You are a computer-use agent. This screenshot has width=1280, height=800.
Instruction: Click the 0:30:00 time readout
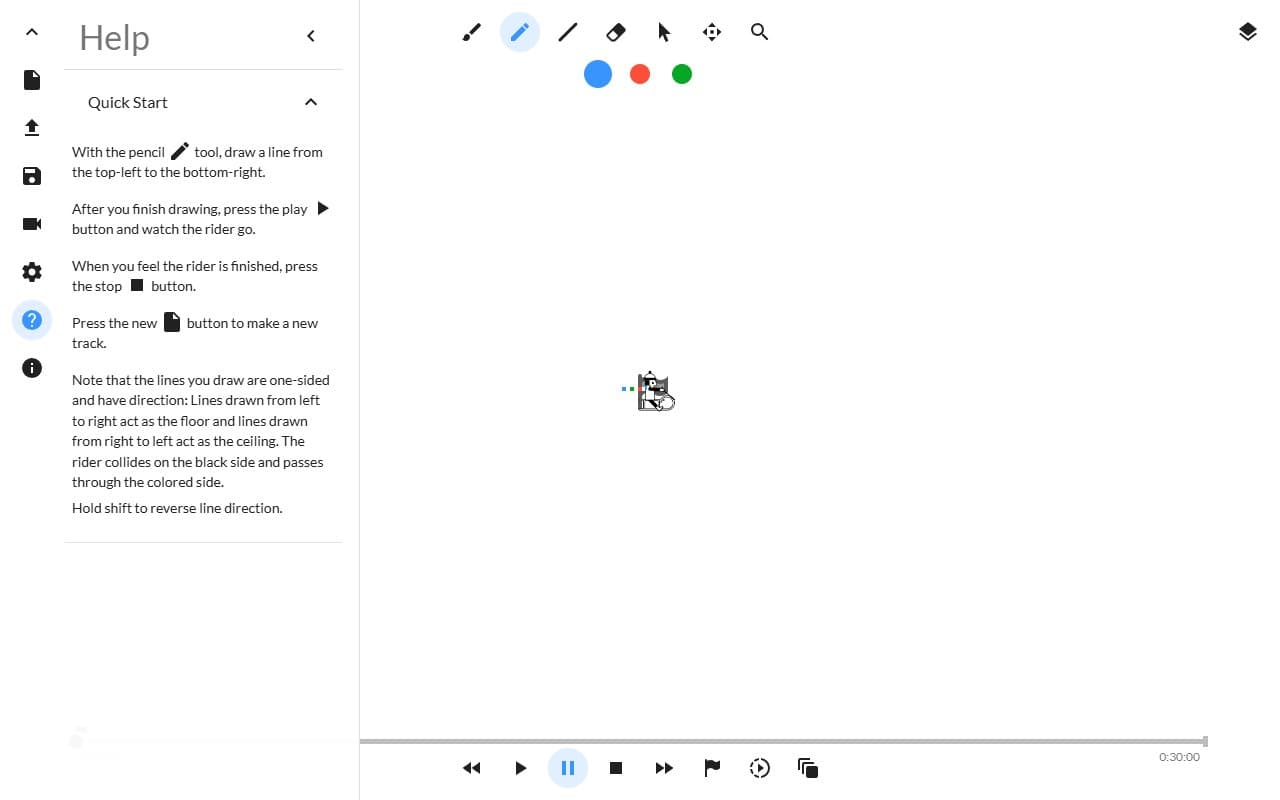coord(1179,757)
